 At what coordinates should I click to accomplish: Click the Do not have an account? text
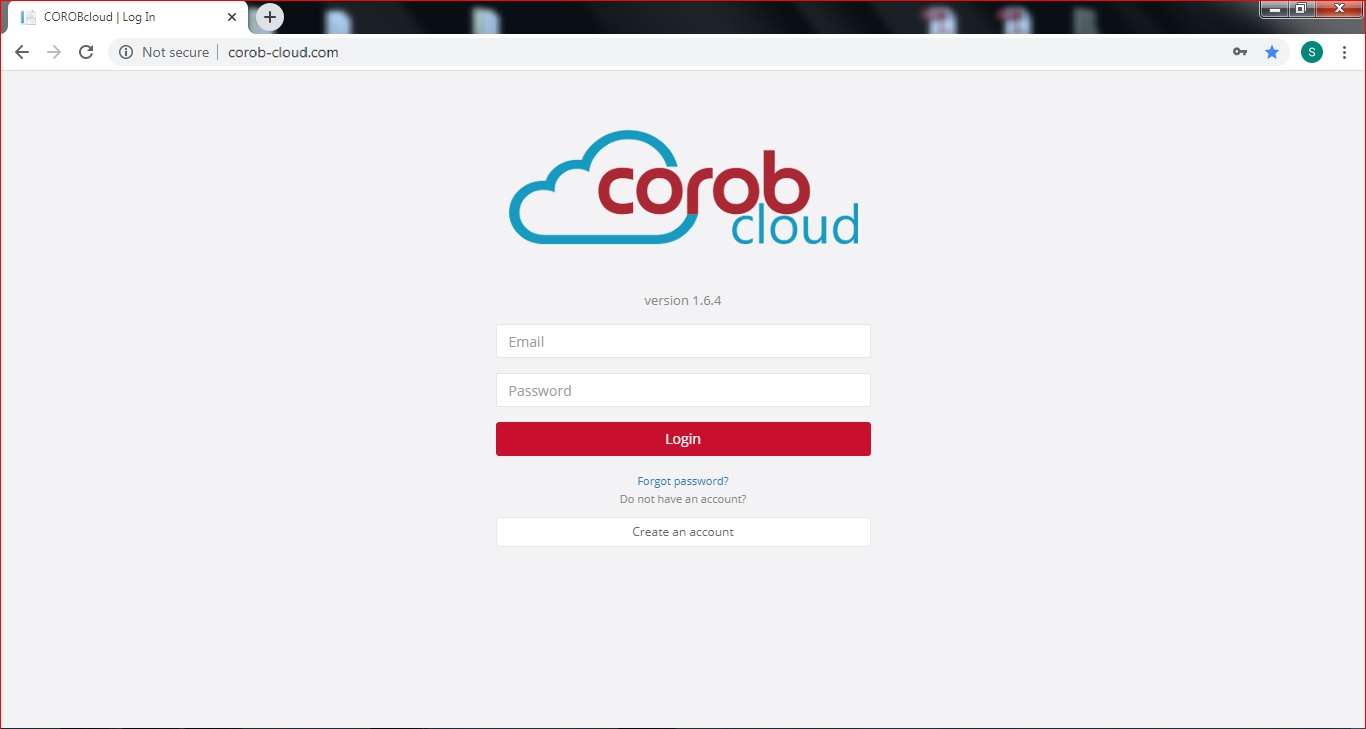pyautogui.click(x=683, y=499)
